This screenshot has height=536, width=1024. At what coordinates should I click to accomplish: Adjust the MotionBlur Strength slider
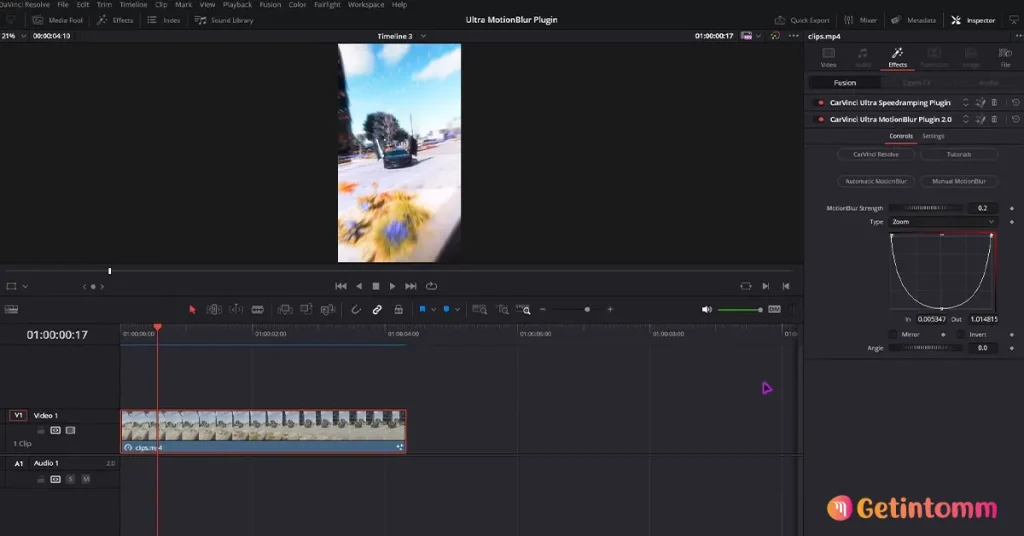925,208
